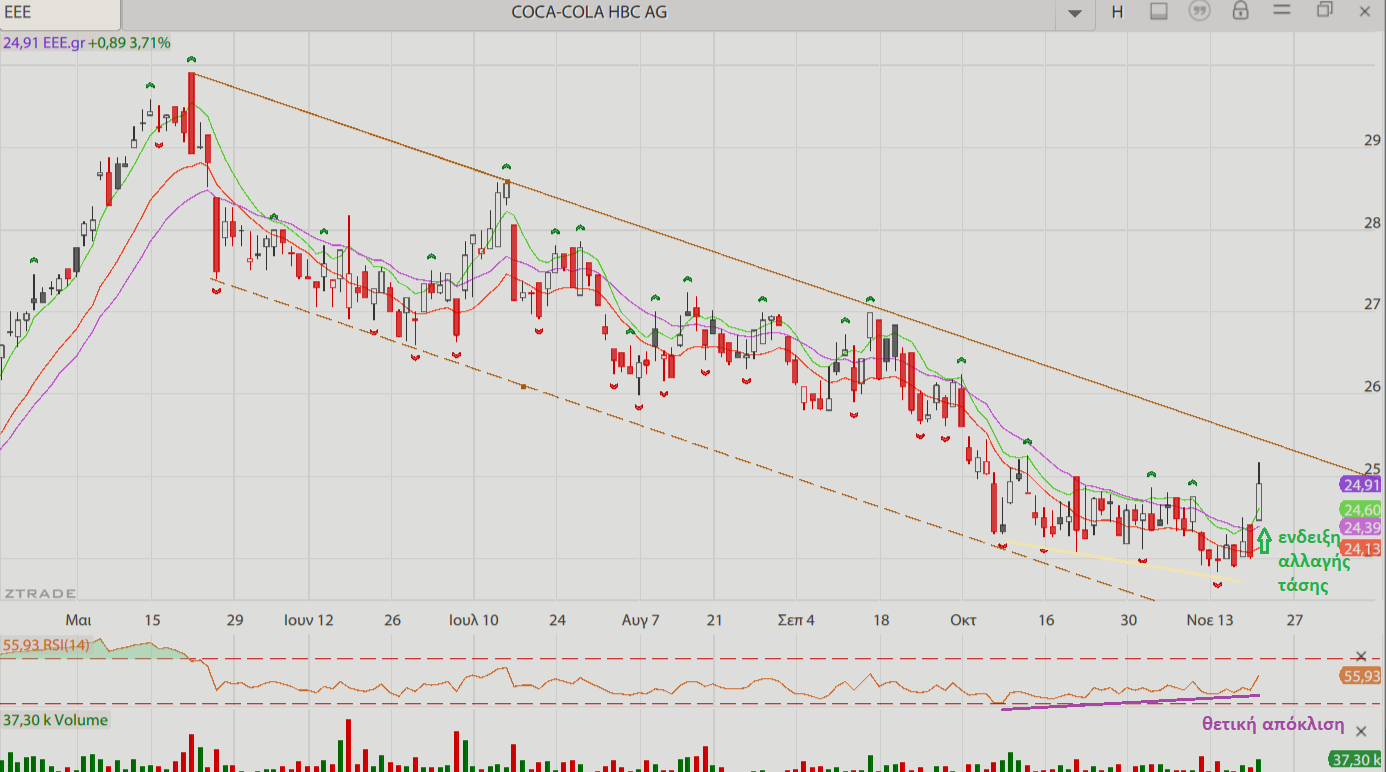Click the orange 55,93 RSI value tag
This screenshot has height=772, width=1386.
[x=1361, y=677]
